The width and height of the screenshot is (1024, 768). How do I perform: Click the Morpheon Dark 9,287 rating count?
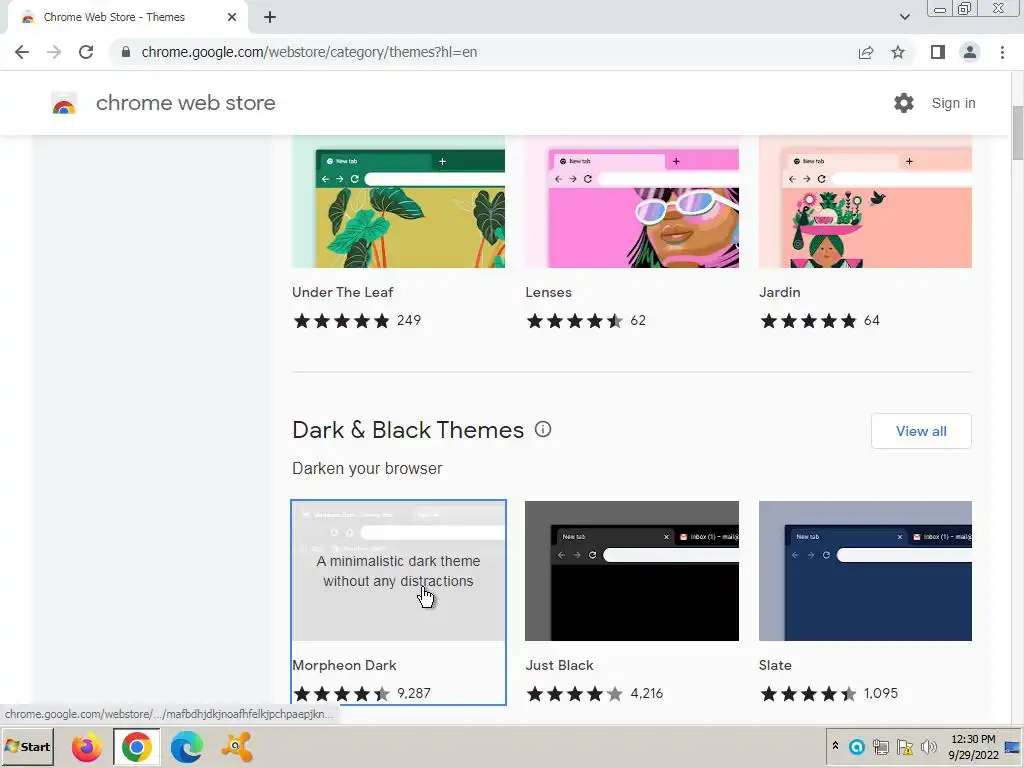(414, 694)
